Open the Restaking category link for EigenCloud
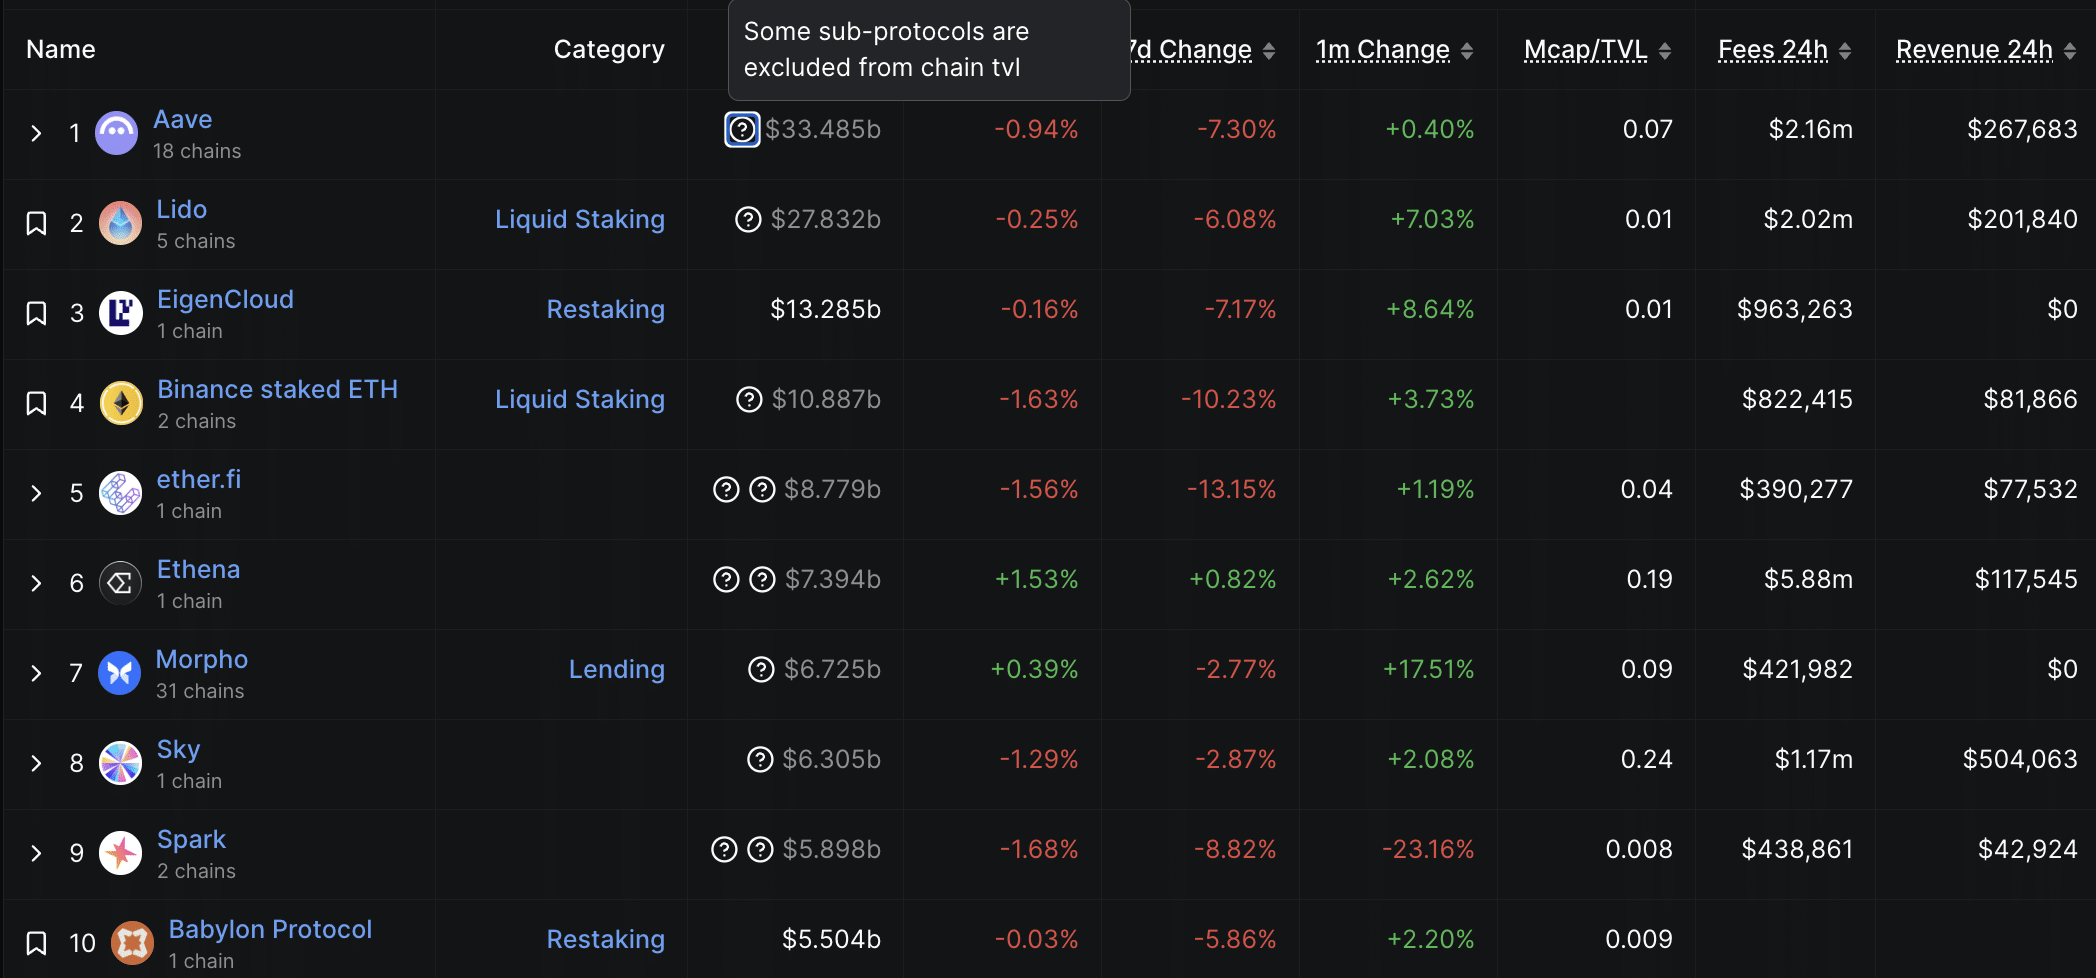 pos(605,309)
